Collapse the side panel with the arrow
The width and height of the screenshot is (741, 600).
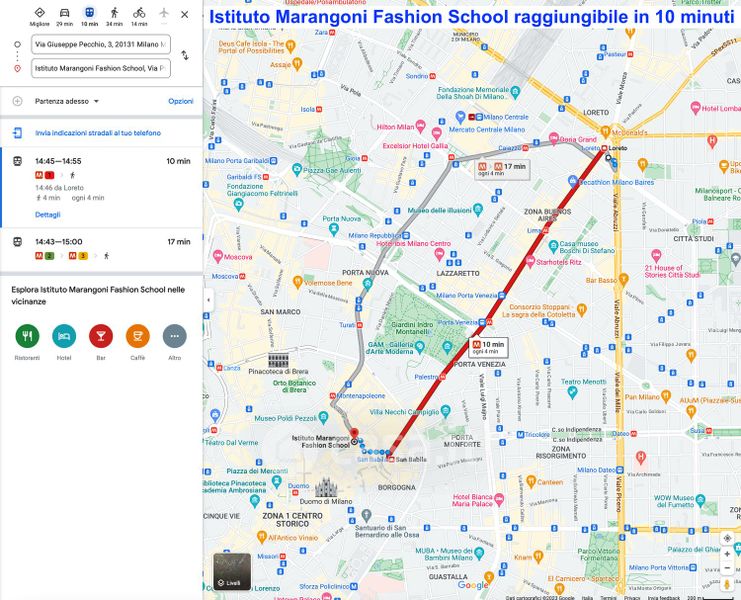click(x=208, y=299)
